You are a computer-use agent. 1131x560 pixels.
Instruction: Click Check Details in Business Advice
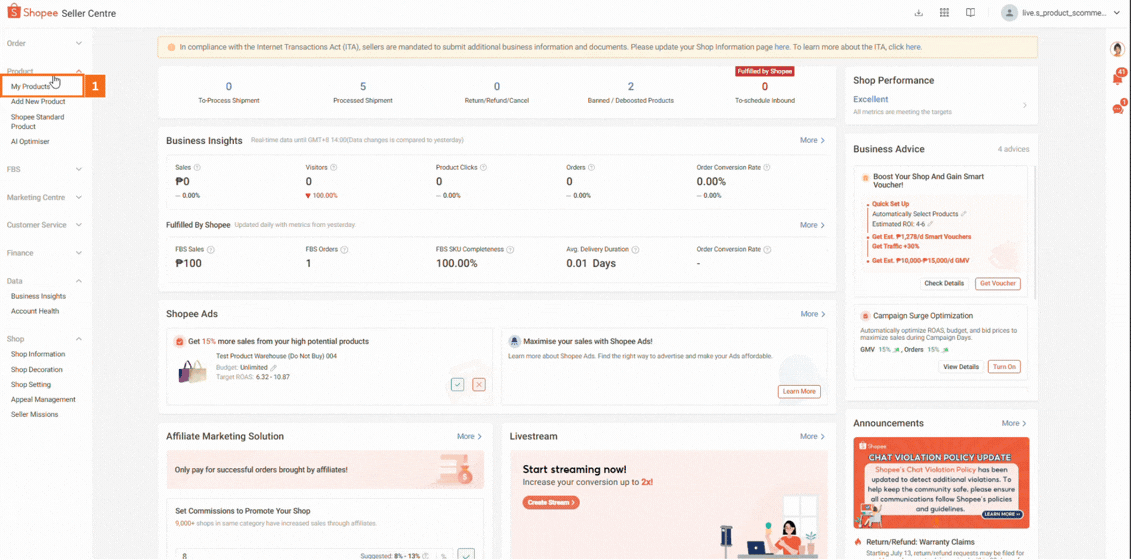pos(945,284)
